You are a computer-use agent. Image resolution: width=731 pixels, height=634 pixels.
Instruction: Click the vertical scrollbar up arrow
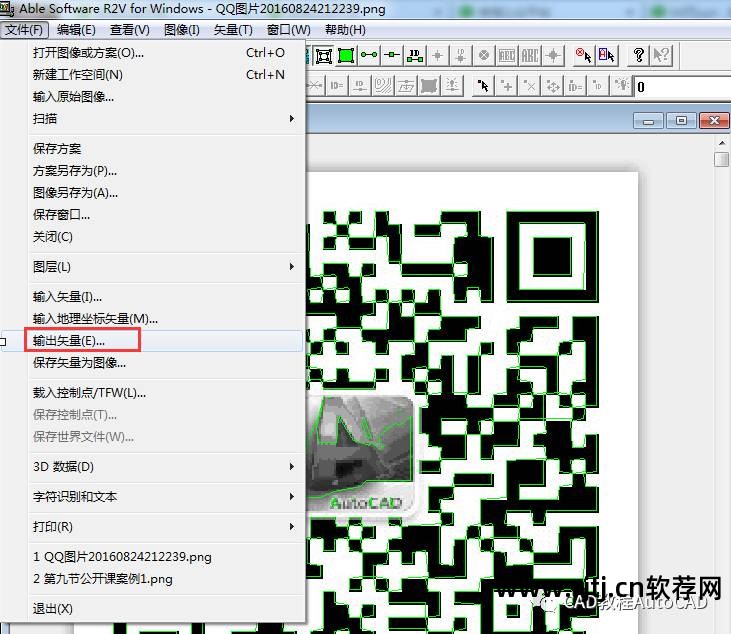(x=722, y=143)
